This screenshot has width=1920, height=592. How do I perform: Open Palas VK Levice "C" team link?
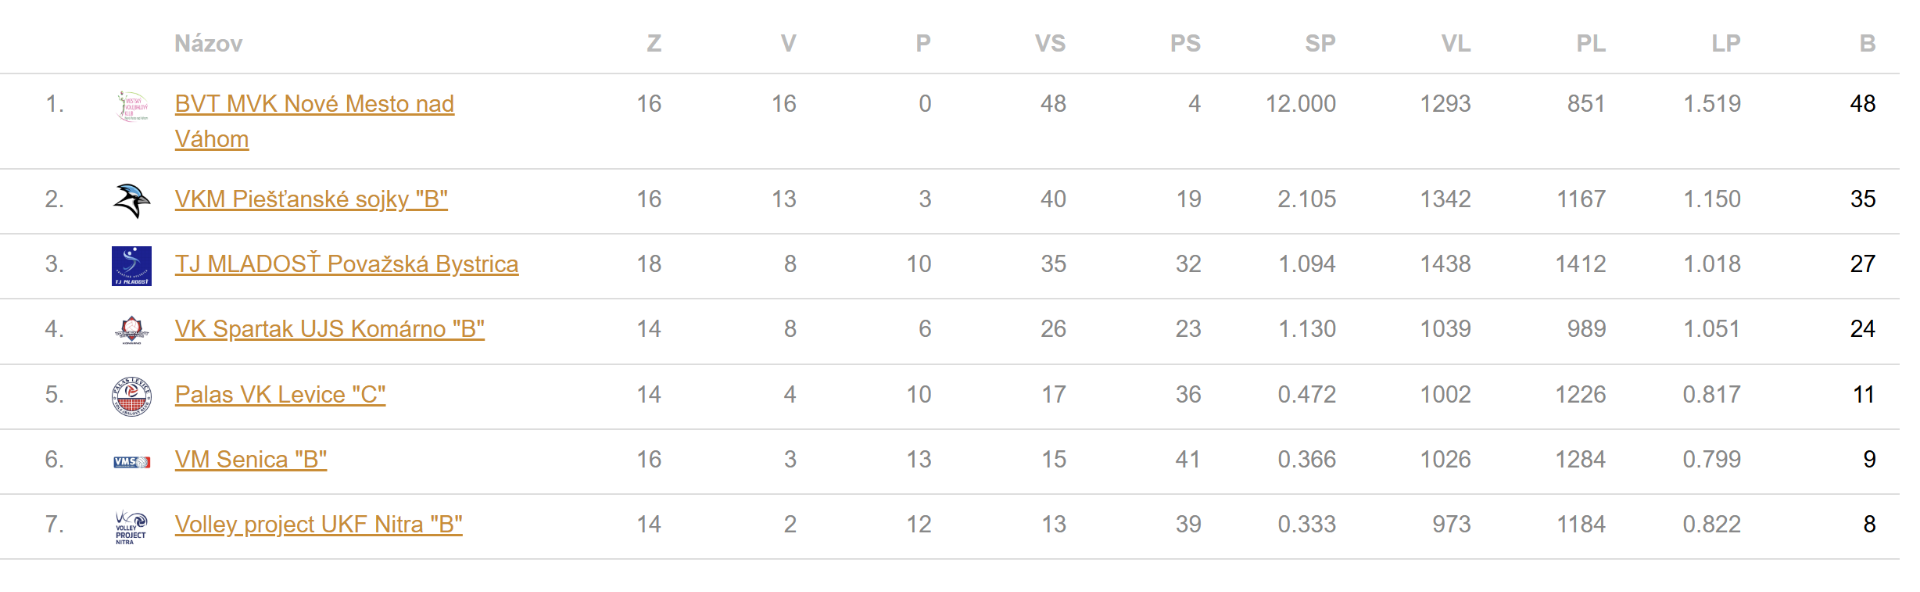click(x=280, y=395)
